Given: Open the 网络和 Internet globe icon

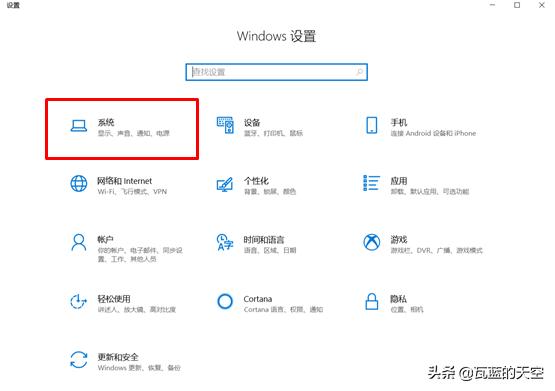Looking at the screenshot, I should pyautogui.click(x=79, y=184).
